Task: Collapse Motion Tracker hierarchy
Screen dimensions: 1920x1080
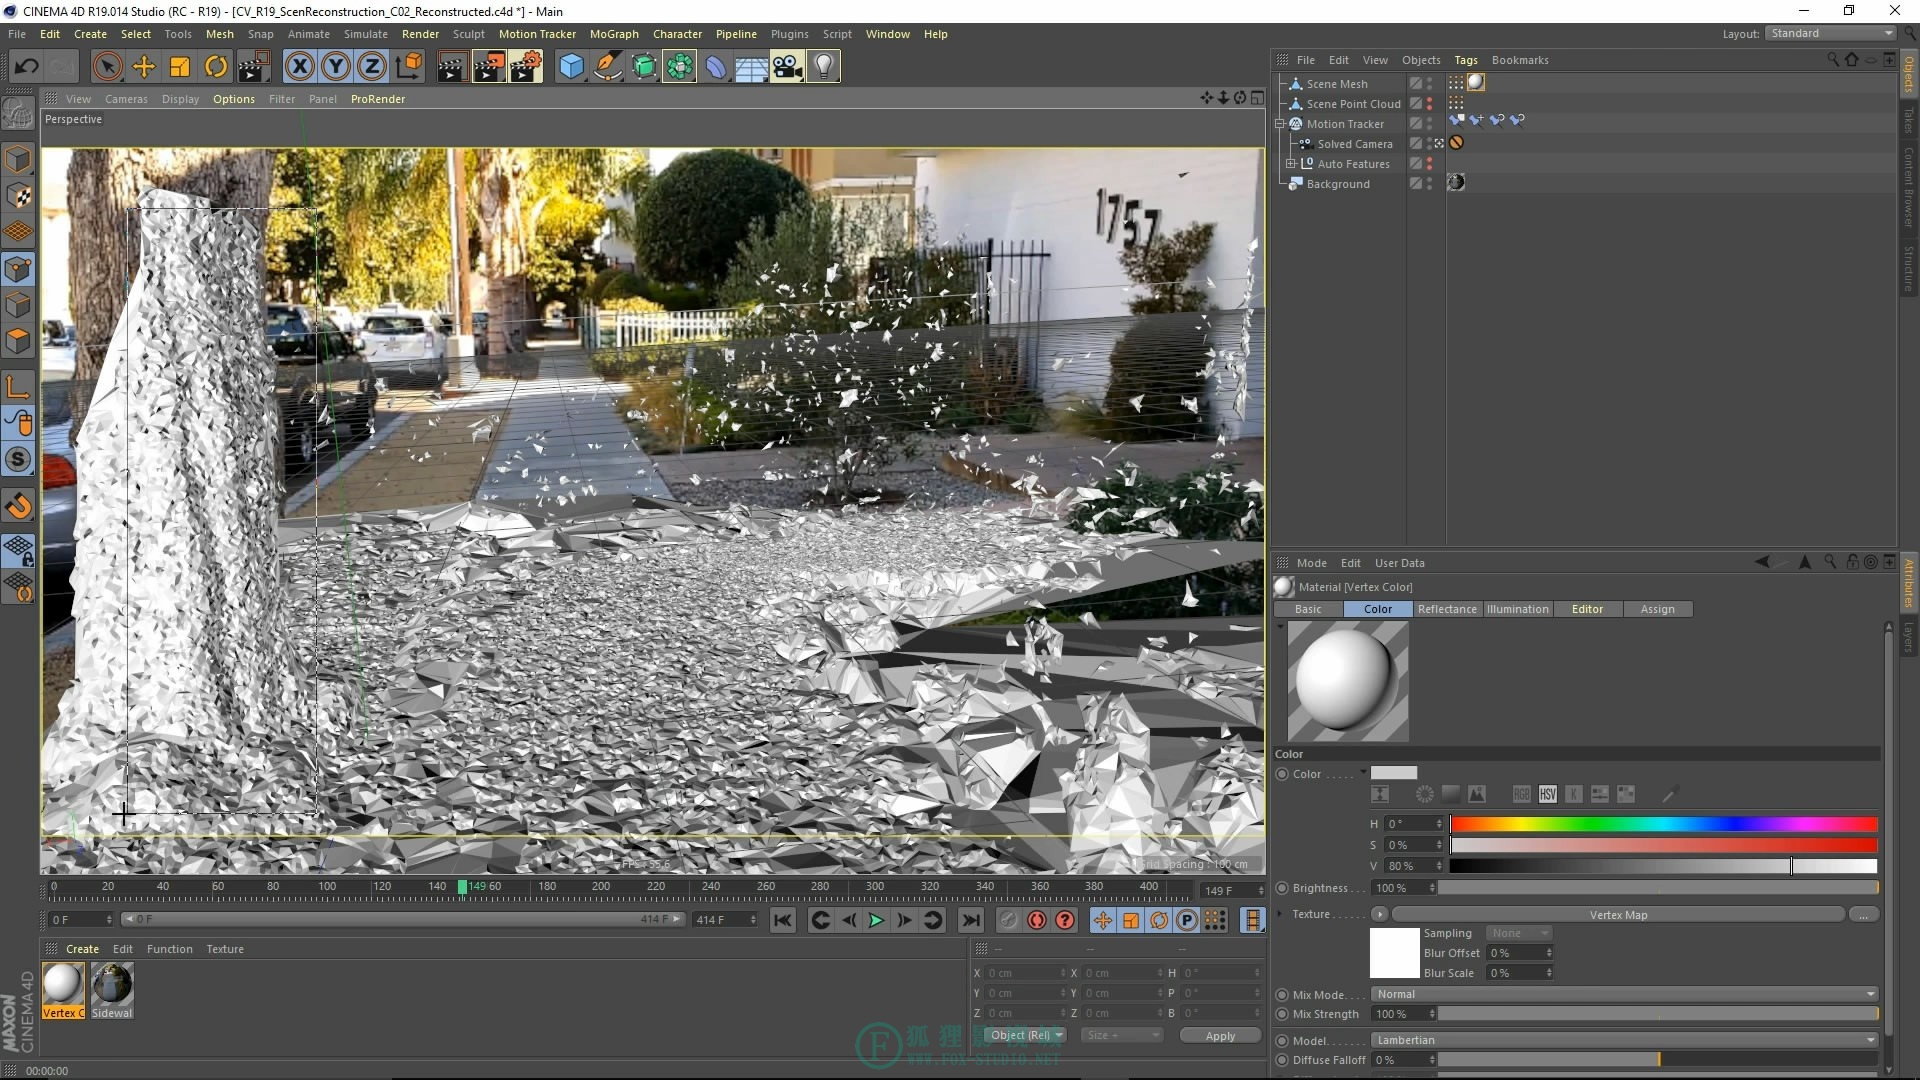Action: [1279, 124]
